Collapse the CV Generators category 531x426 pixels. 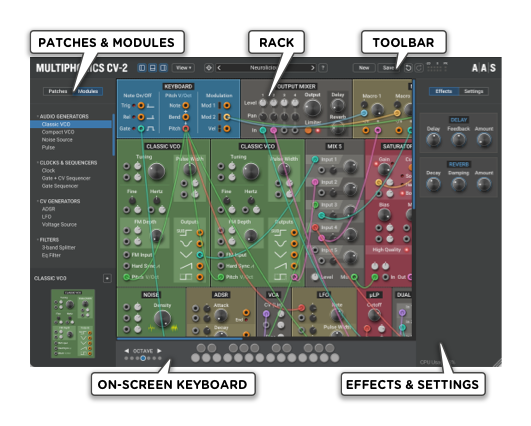(x=38, y=201)
